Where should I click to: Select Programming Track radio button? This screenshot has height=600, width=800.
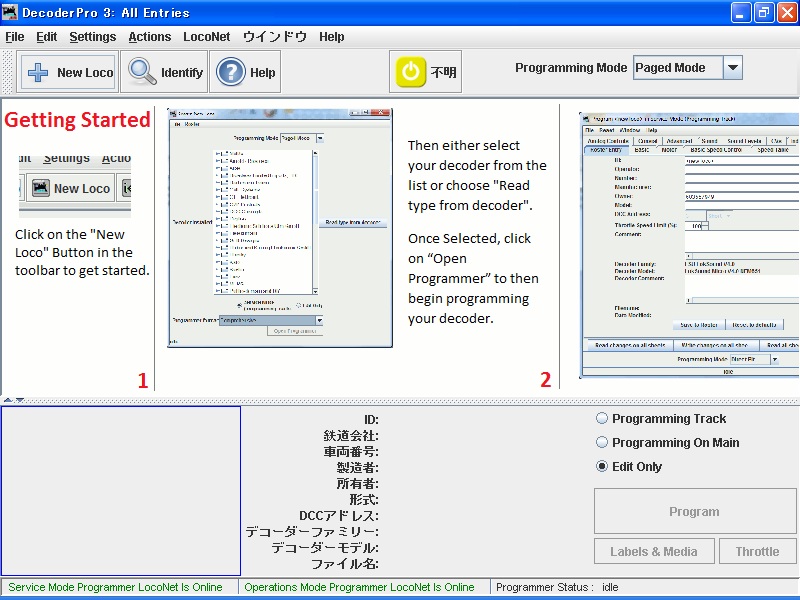602,418
